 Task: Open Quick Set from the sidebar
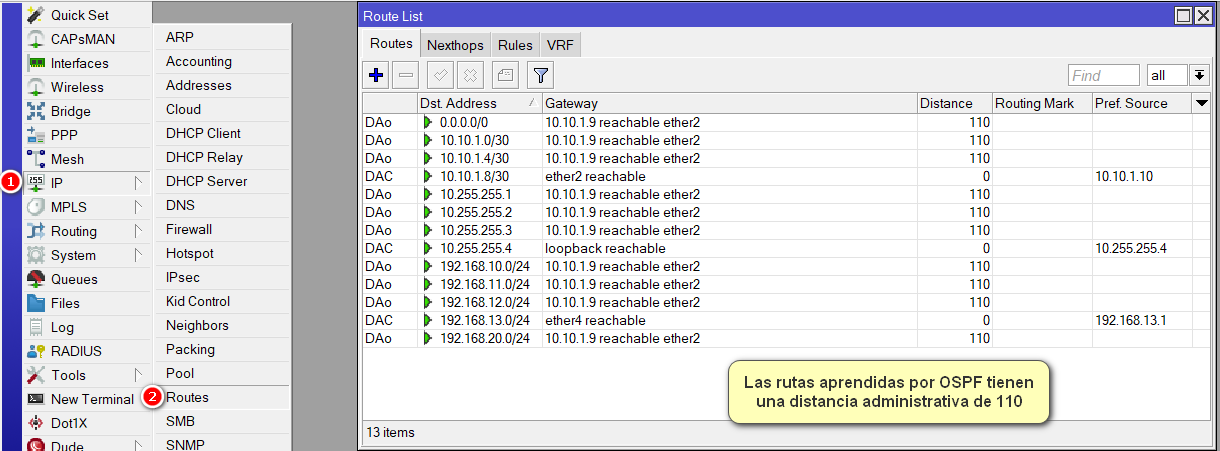pyautogui.click(x=80, y=15)
